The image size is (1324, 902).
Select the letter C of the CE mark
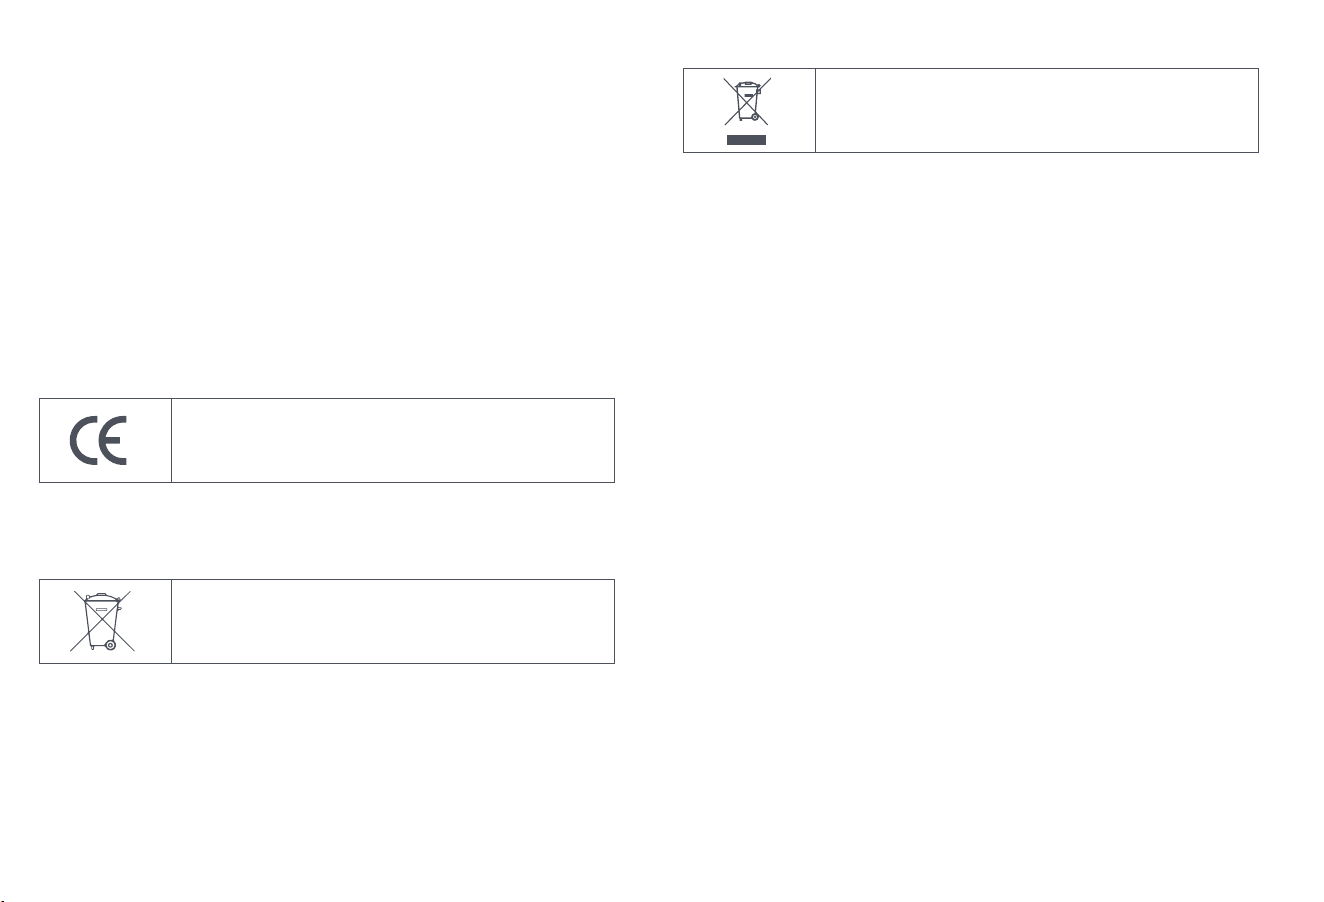point(83,441)
